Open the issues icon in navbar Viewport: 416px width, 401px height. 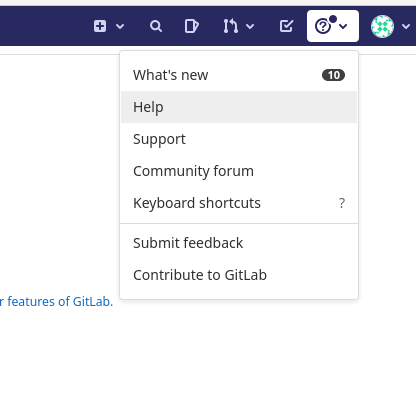[x=192, y=26]
